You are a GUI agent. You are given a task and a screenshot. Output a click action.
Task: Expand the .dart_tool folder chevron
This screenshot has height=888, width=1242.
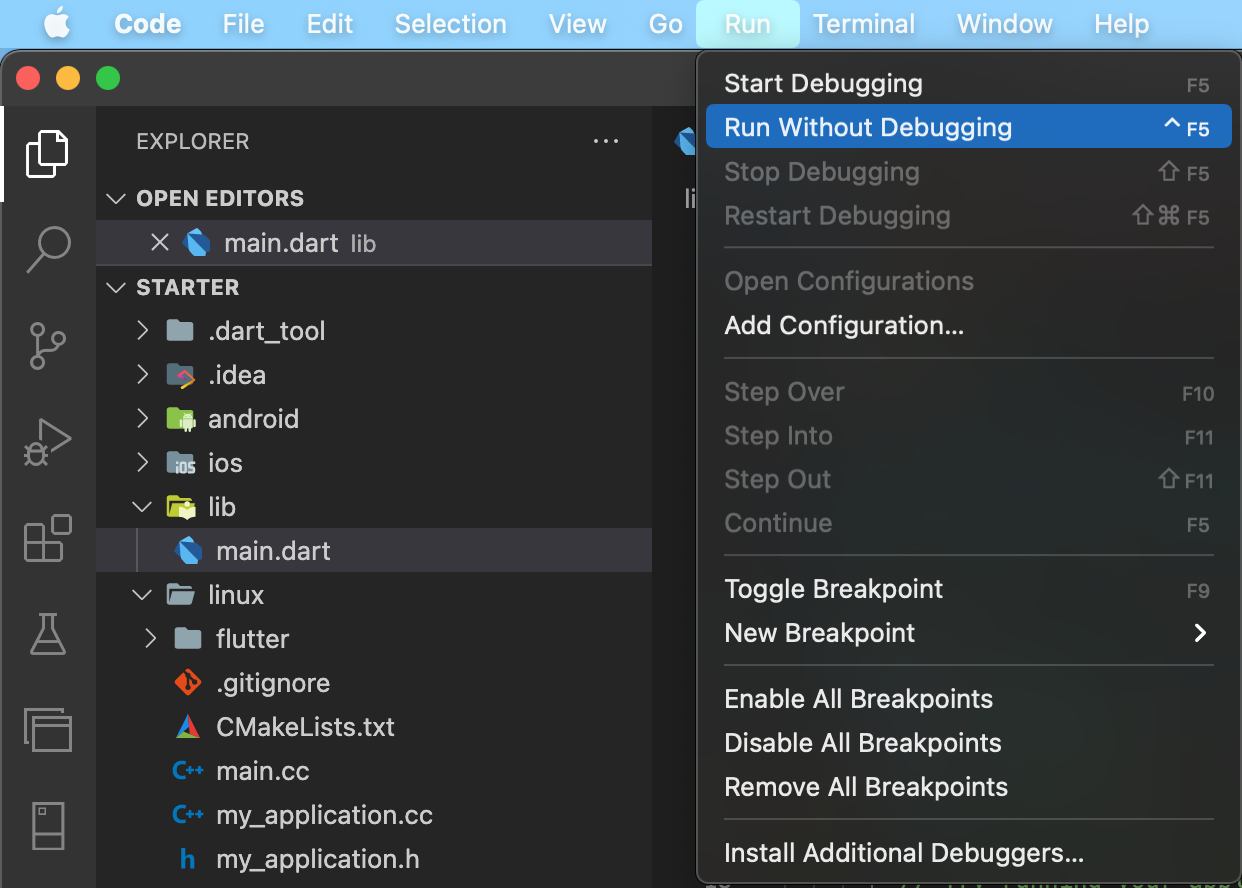pos(143,330)
